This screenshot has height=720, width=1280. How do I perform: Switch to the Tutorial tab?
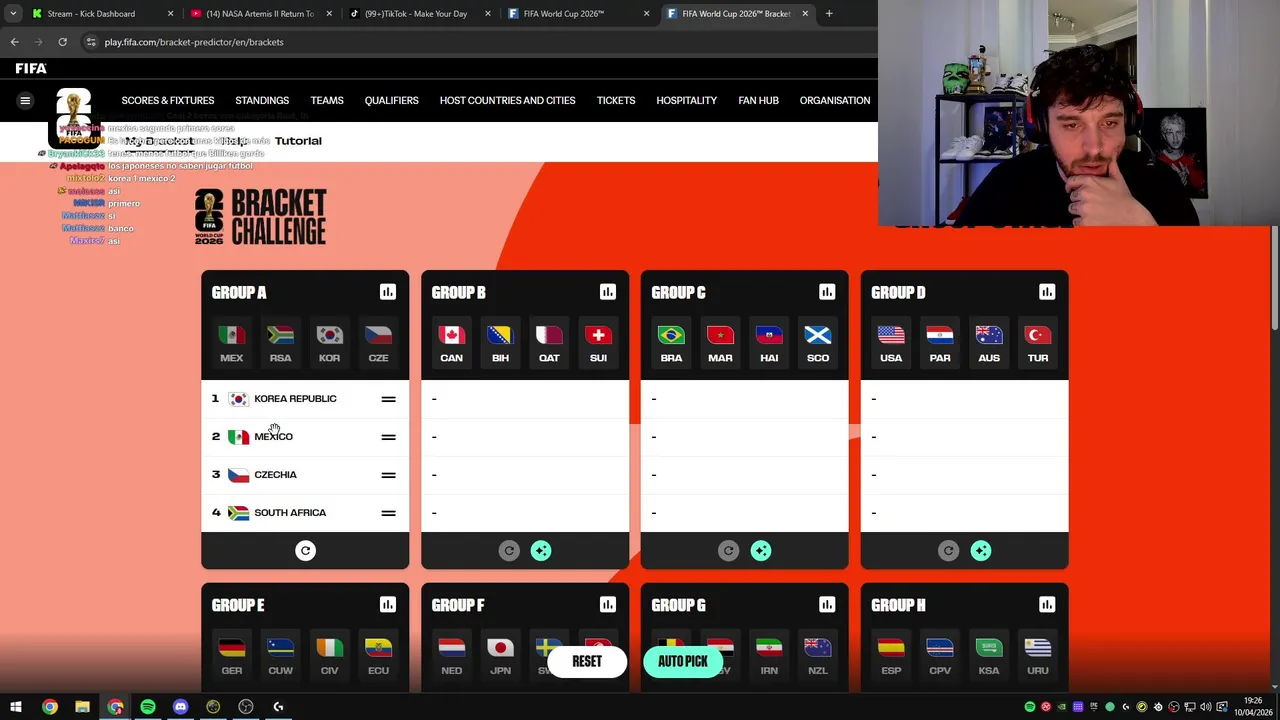tap(298, 141)
